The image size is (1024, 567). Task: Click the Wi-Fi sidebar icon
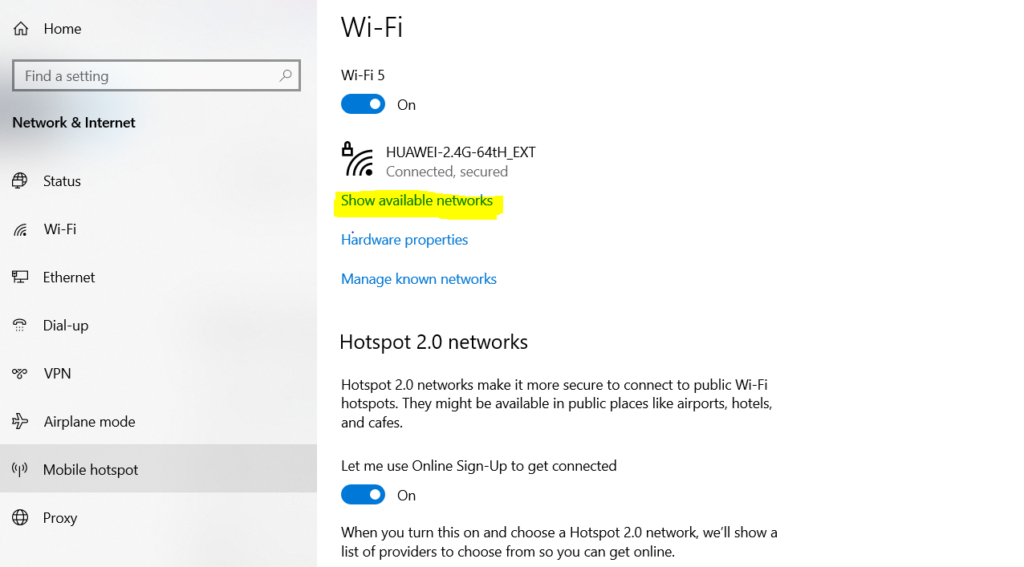click(20, 230)
